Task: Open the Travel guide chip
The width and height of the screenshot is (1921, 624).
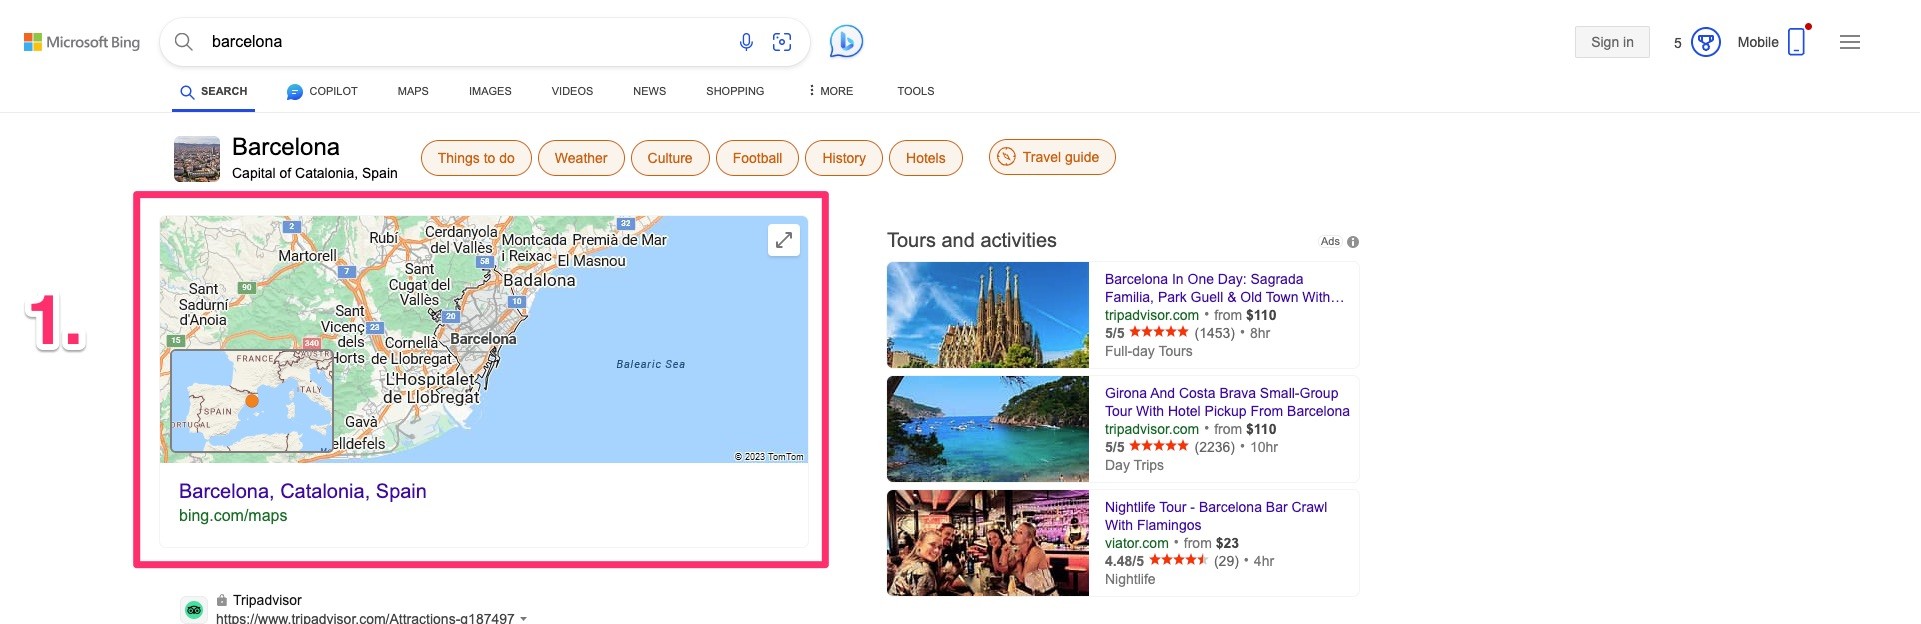Action: pos(1052,157)
